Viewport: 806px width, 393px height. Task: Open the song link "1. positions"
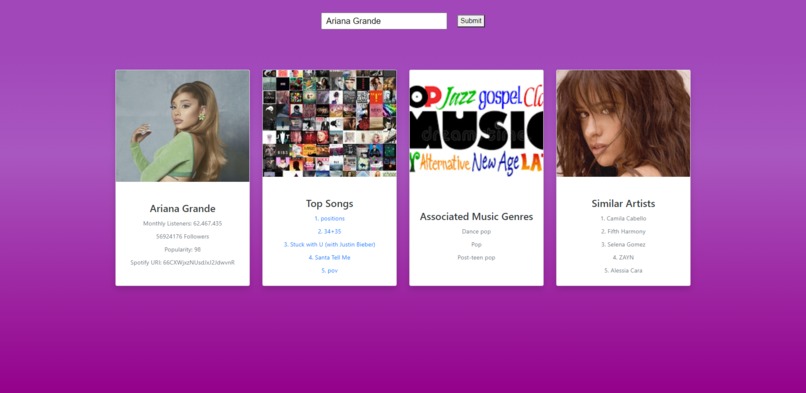pyautogui.click(x=329, y=218)
